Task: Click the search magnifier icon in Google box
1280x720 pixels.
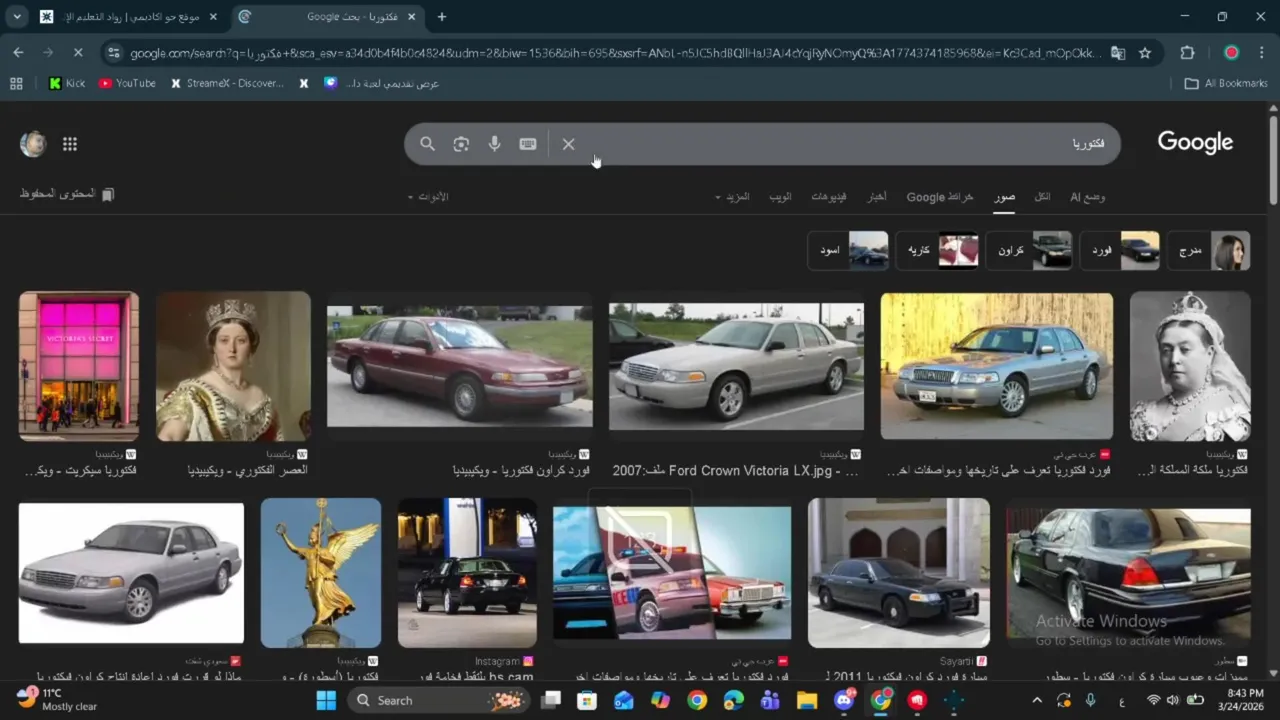Action: coord(427,144)
